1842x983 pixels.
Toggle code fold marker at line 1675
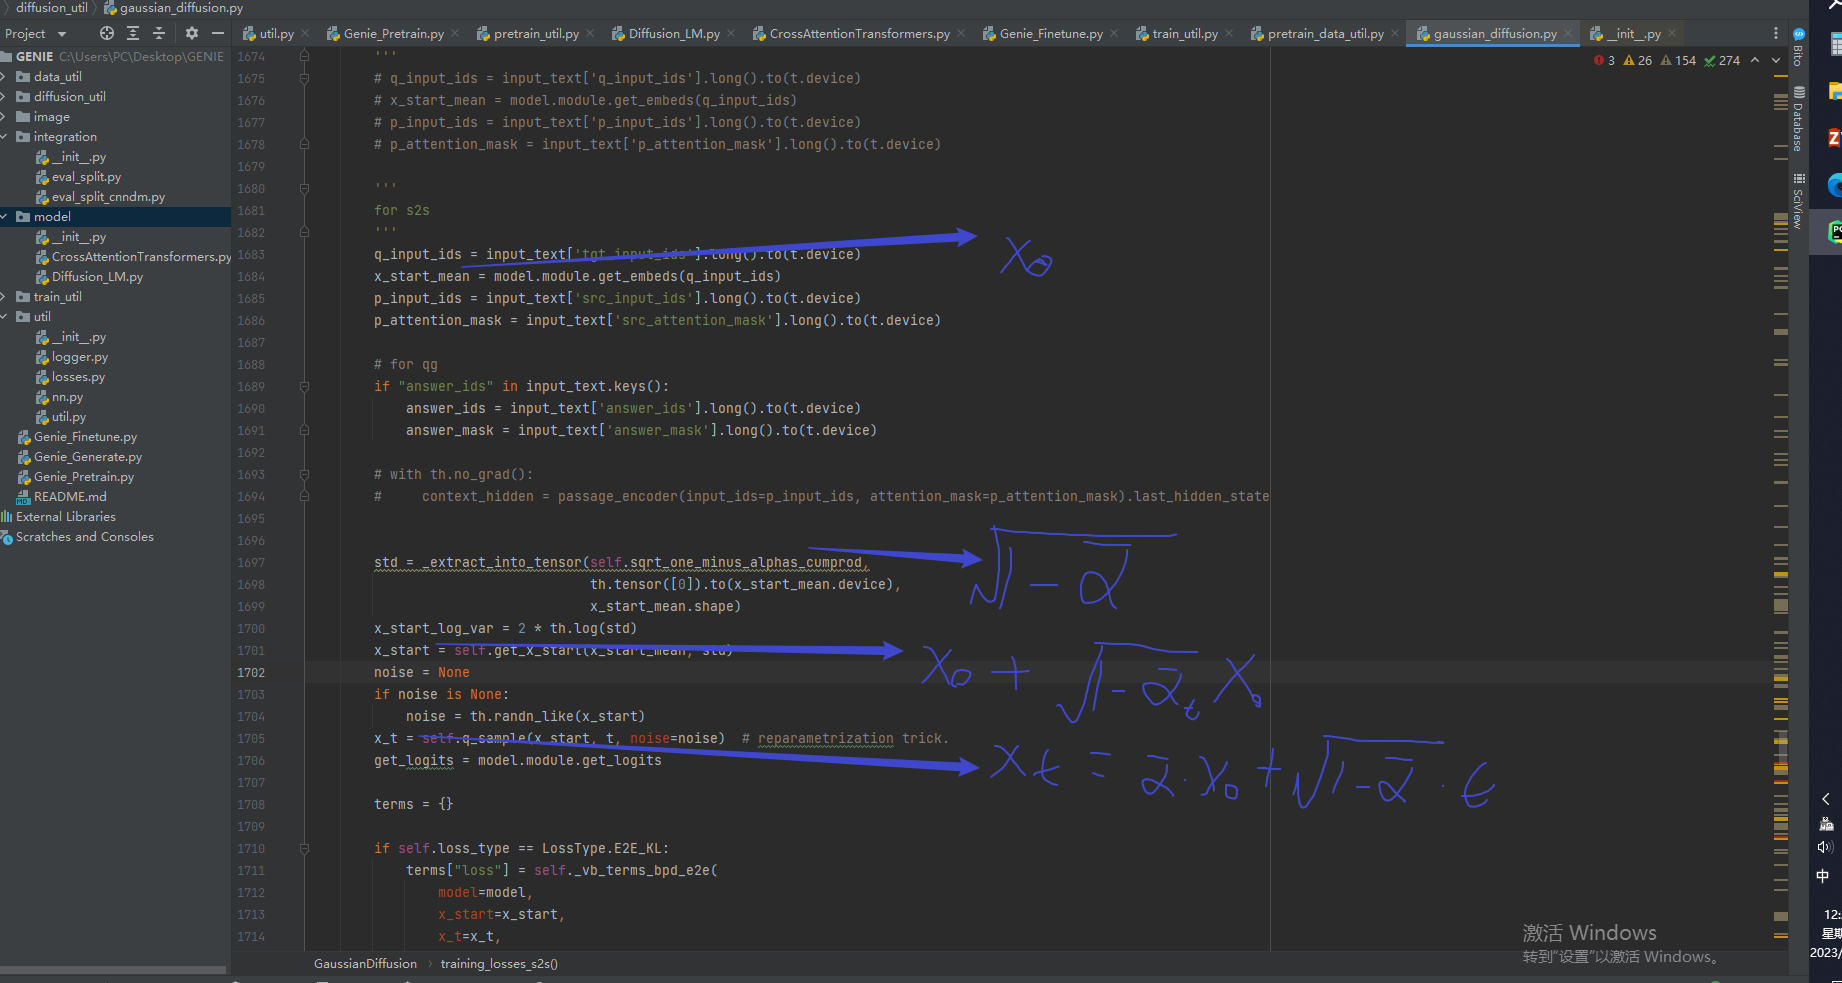[x=304, y=79]
